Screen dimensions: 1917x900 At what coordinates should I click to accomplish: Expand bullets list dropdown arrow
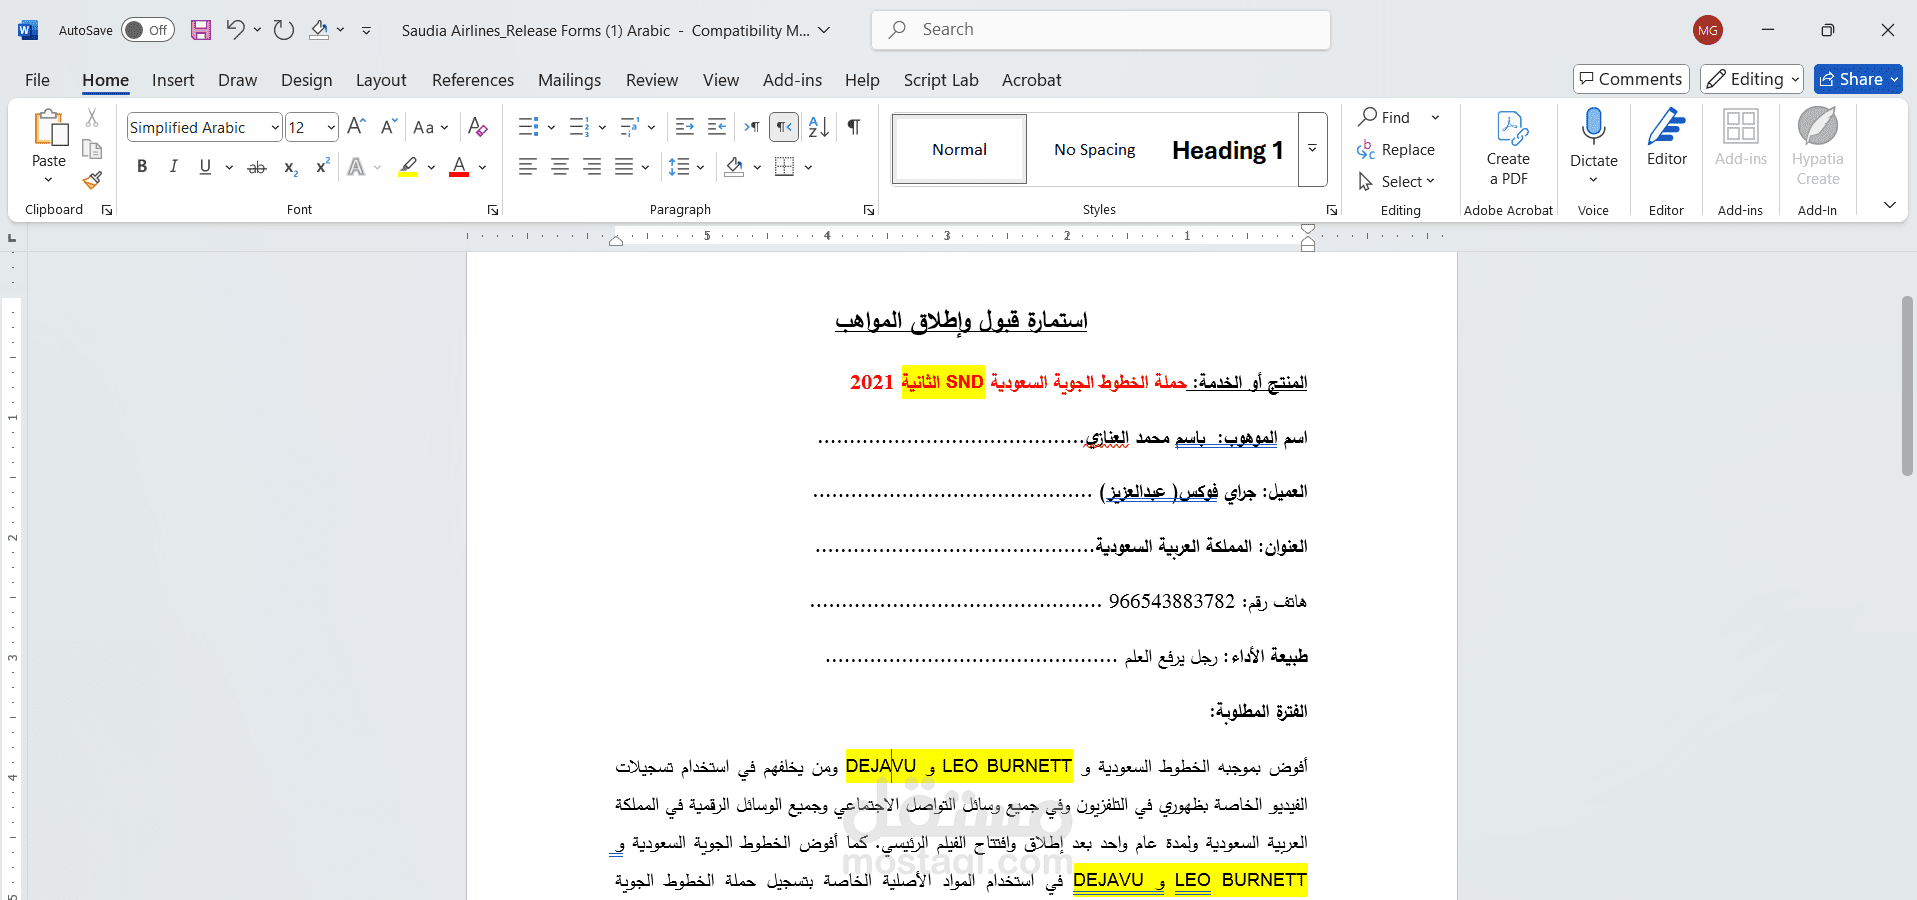tap(551, 127)
